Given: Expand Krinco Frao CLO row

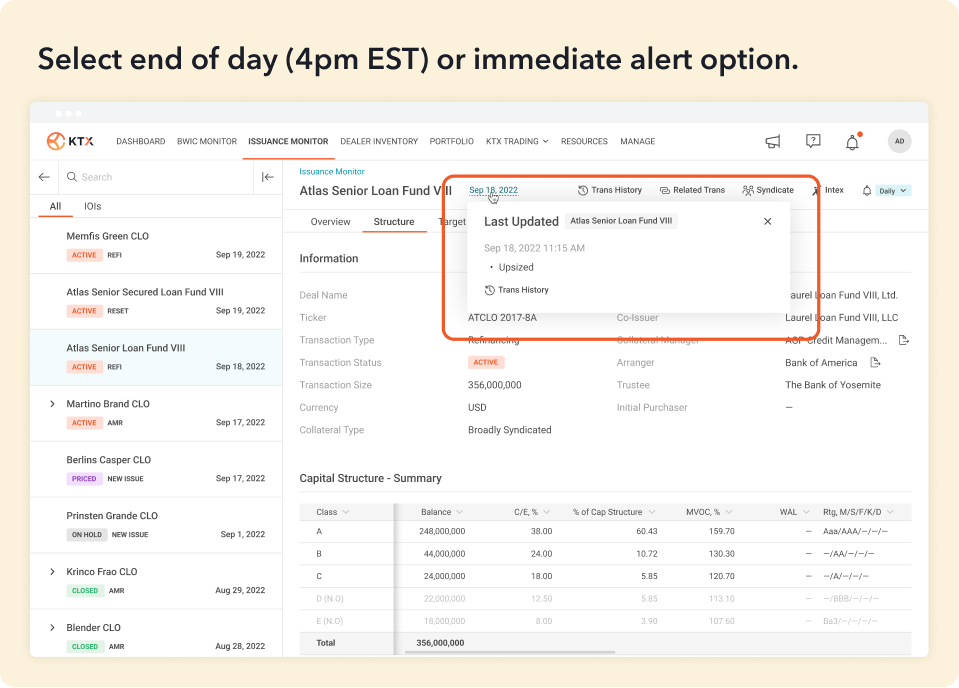Looking at the screenshot, I should click(52, 572).
